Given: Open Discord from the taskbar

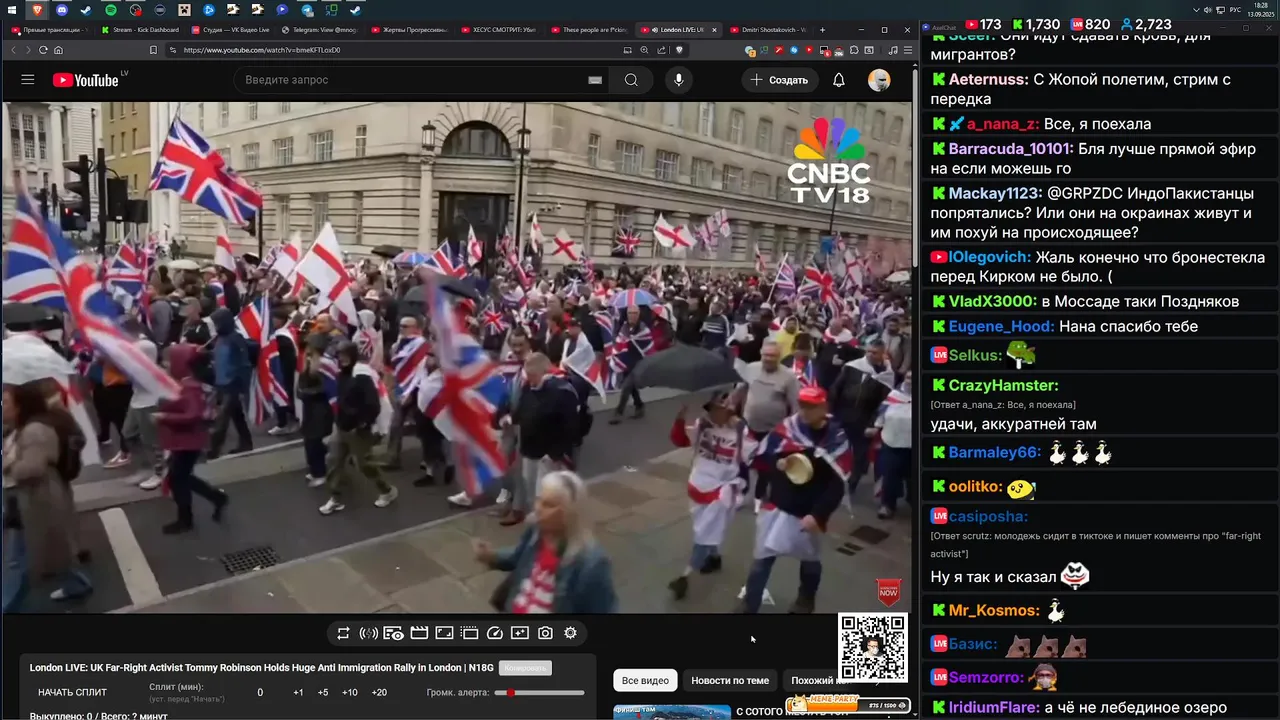Looking at the screenshot, I should pyautogui.click(x=61, y=10).
